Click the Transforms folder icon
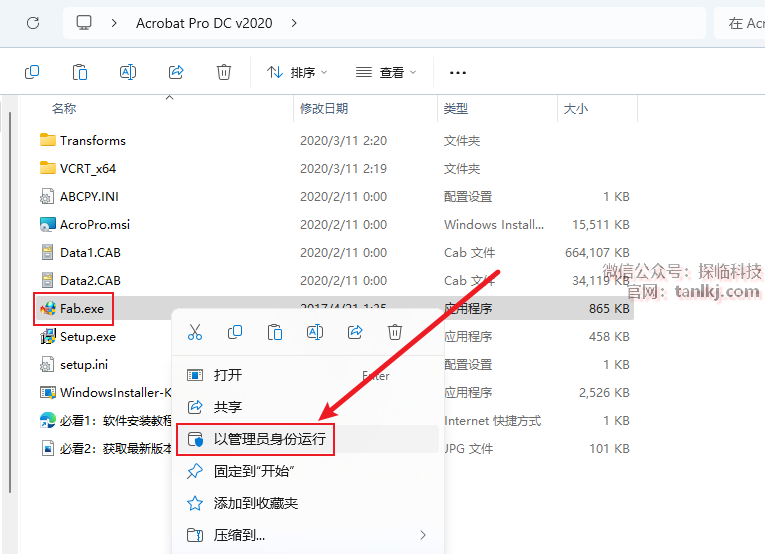The image size is (765, 554). pyautogui.click(x=47, y=140)
